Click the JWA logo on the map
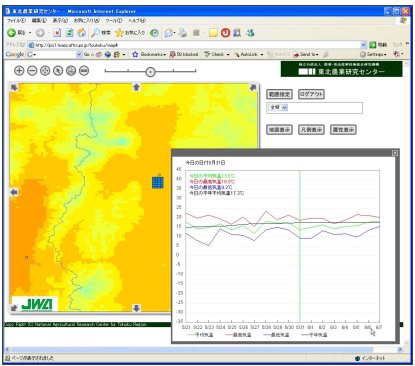This screenshot has width=415, height=366. click(x=35, y=304)
